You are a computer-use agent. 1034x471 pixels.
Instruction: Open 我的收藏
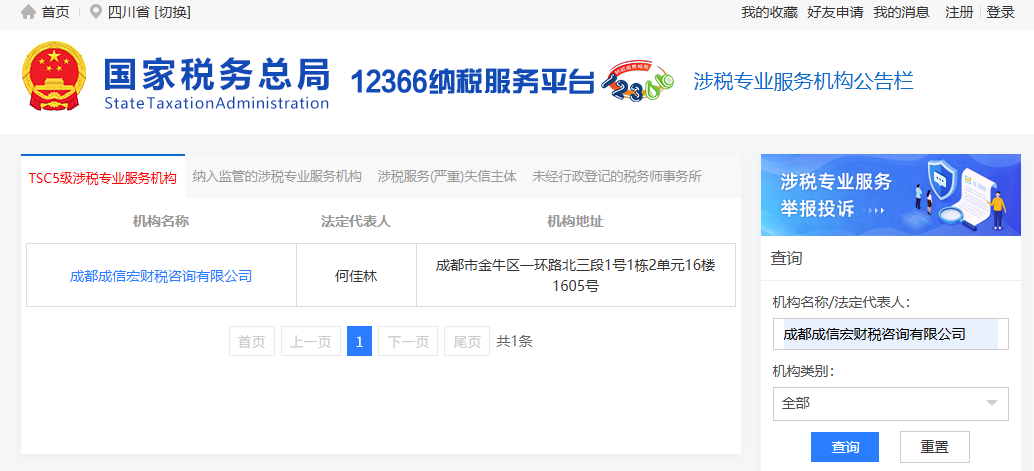pyautogui.click(x=770, y=12)
